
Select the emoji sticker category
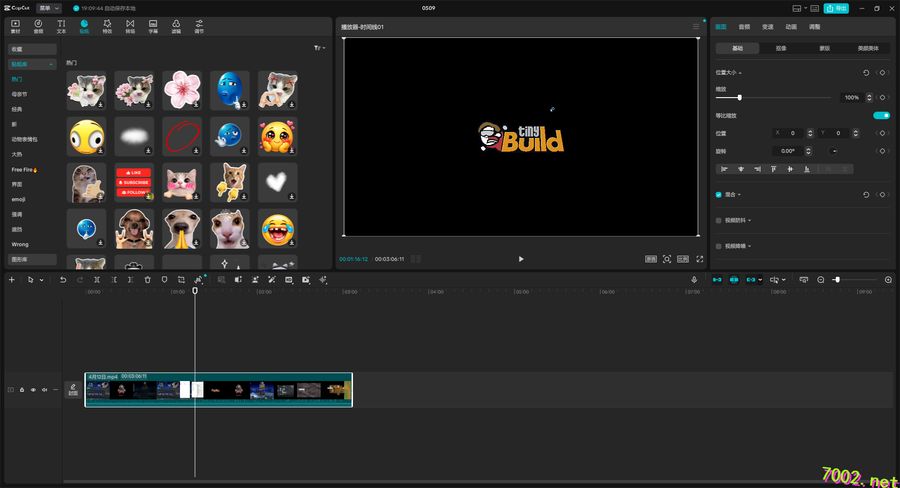[18, 199]
